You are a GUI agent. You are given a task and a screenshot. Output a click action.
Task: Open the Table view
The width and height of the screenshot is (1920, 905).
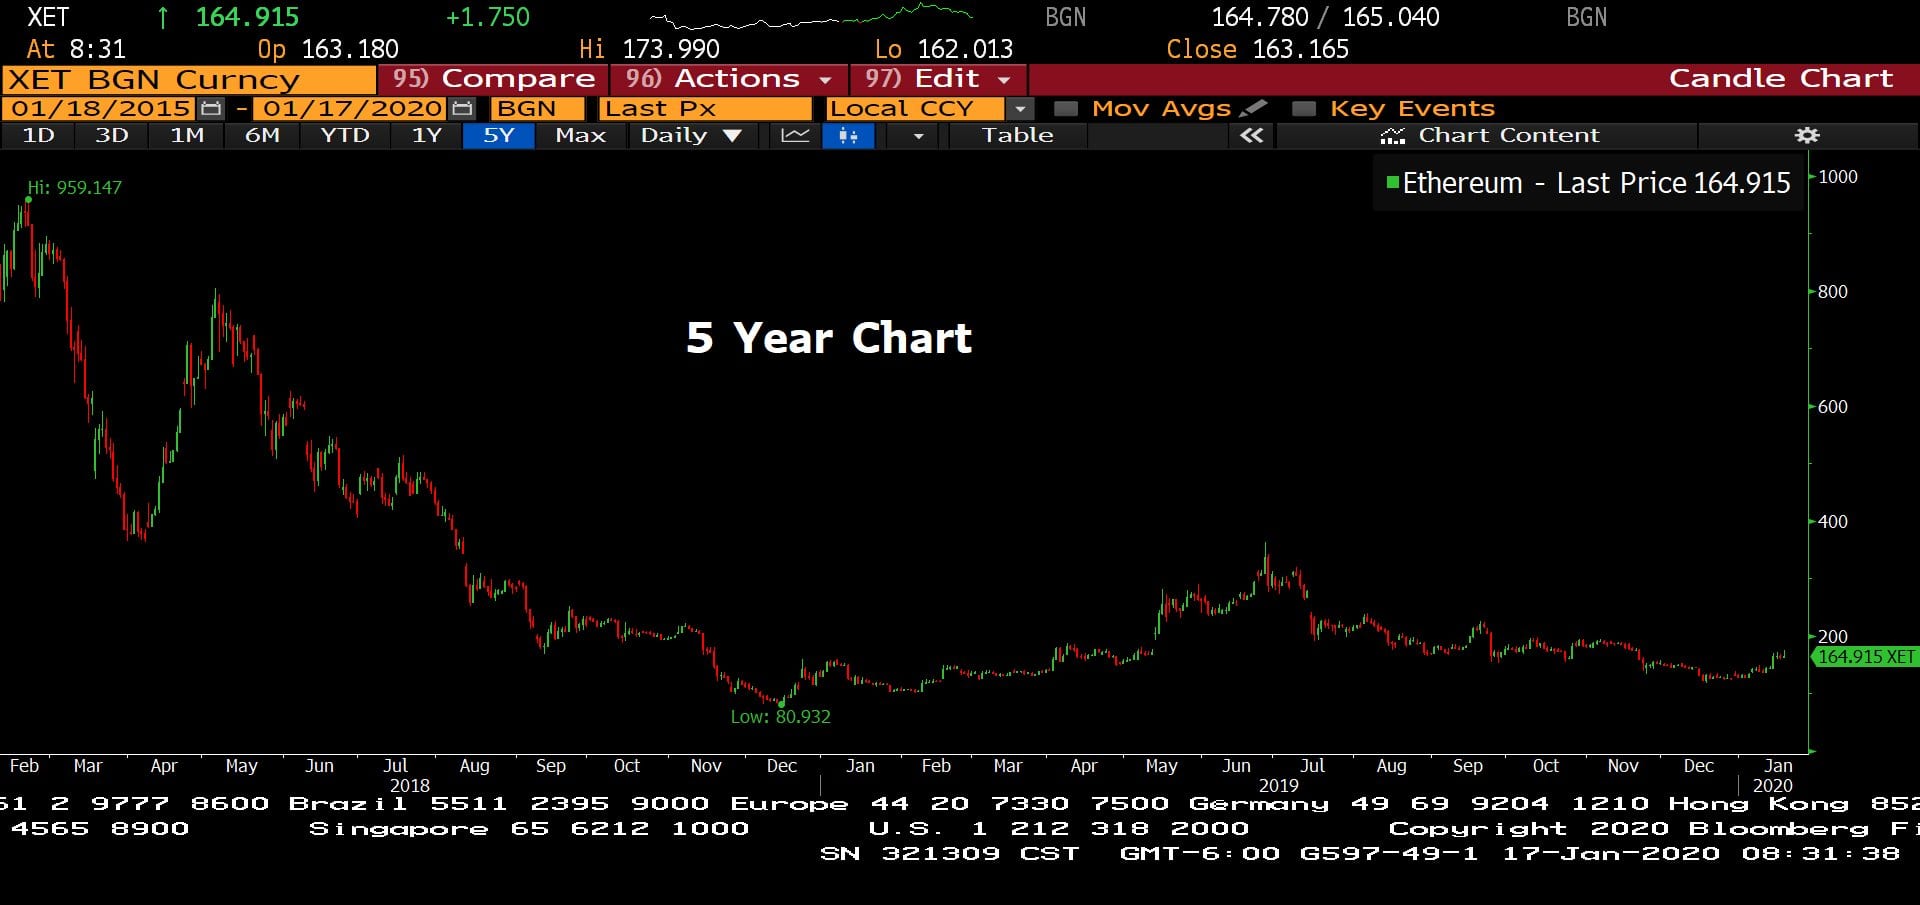[x=1017, y=135]
